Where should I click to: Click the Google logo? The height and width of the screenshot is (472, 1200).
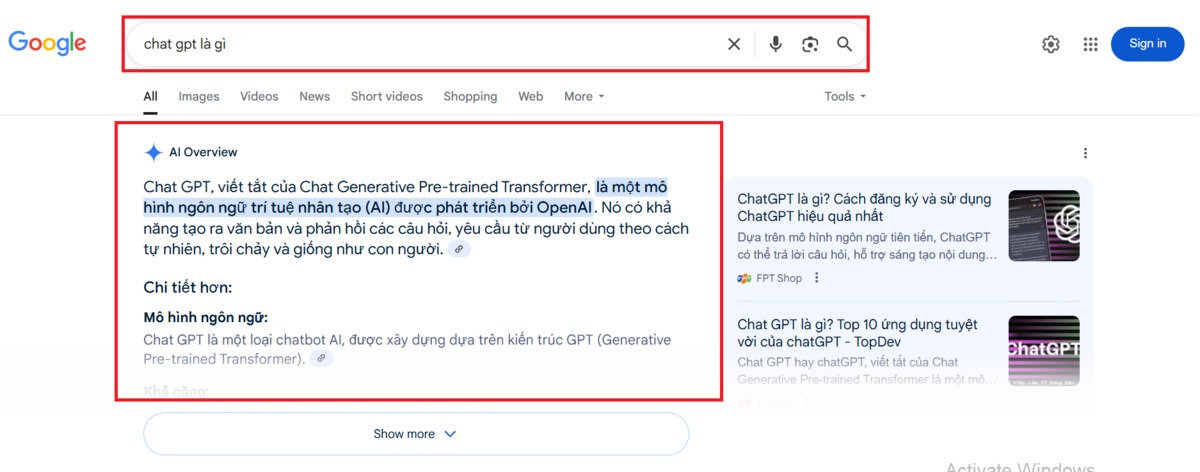tap(47, 43)
